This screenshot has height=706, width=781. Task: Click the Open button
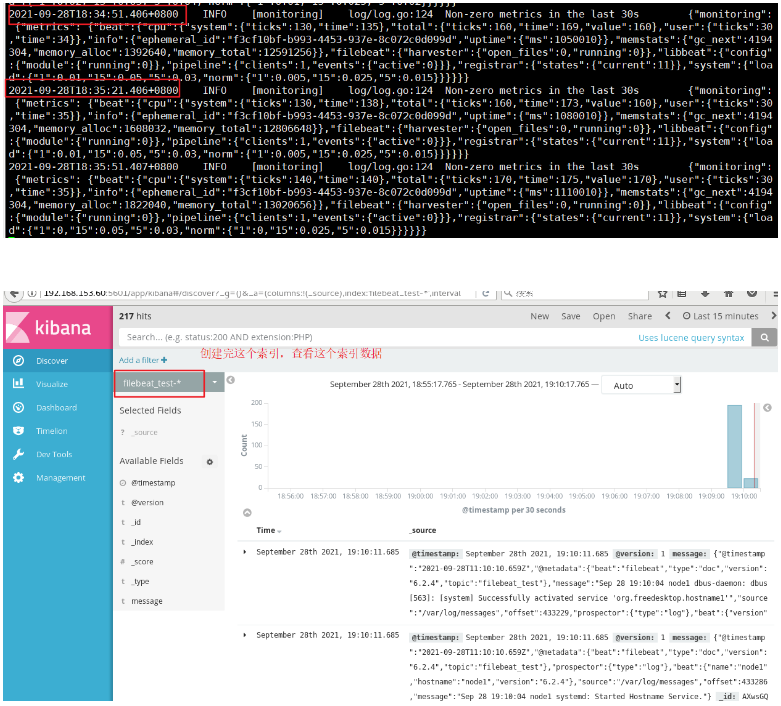(604, 316)
